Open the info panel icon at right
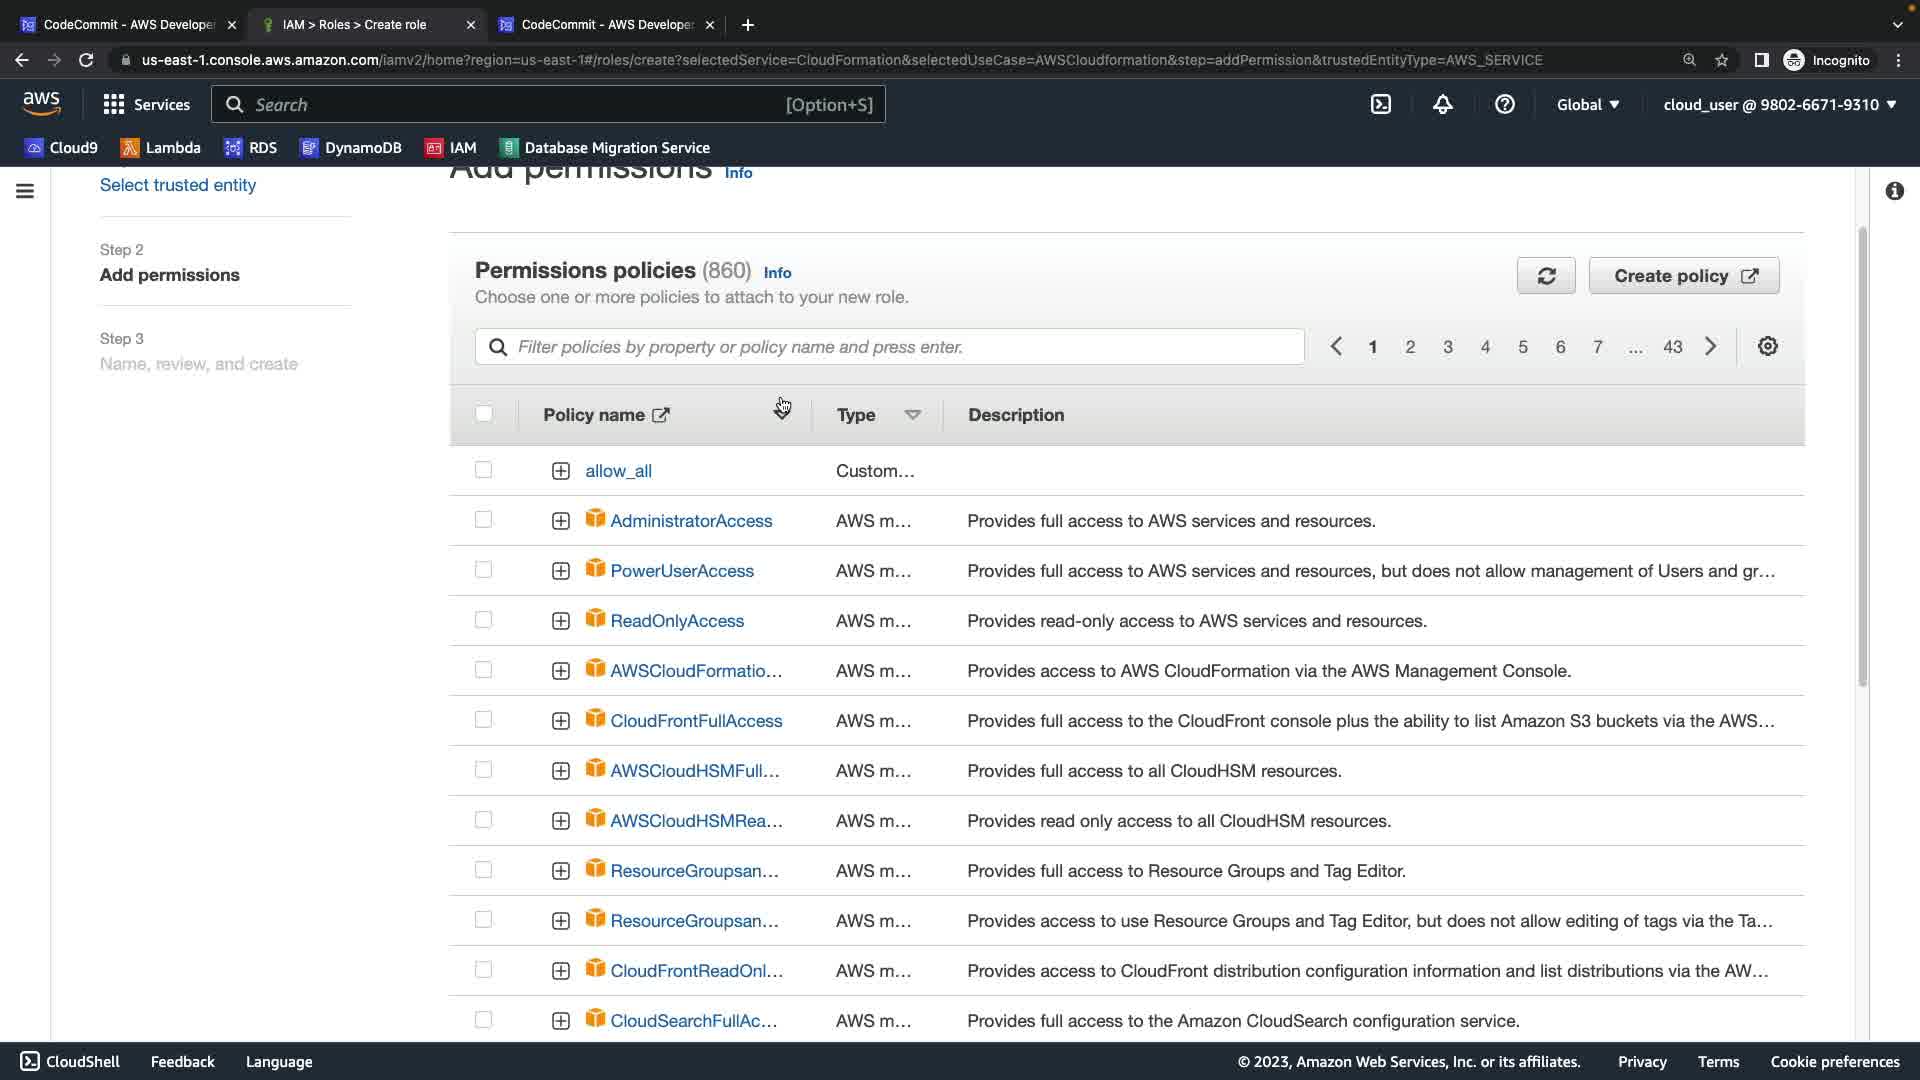1920x1080 pixels. (1894, 191)
